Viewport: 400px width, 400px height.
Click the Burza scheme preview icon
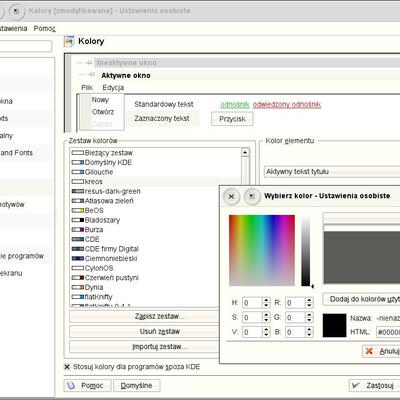point(78,230)
